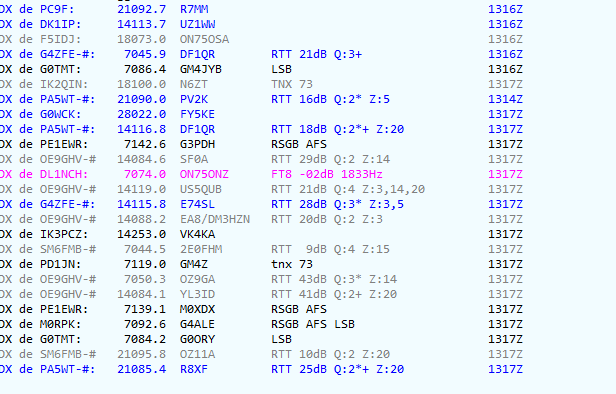
Task: Select callsign G3PDH on 7142.6
Action: tap(197, 144)
